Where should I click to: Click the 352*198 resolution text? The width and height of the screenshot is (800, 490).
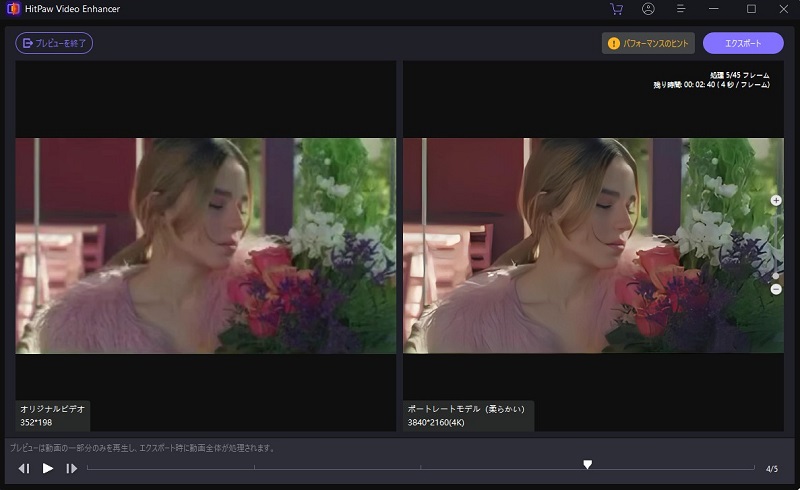[x=36, y=422]
